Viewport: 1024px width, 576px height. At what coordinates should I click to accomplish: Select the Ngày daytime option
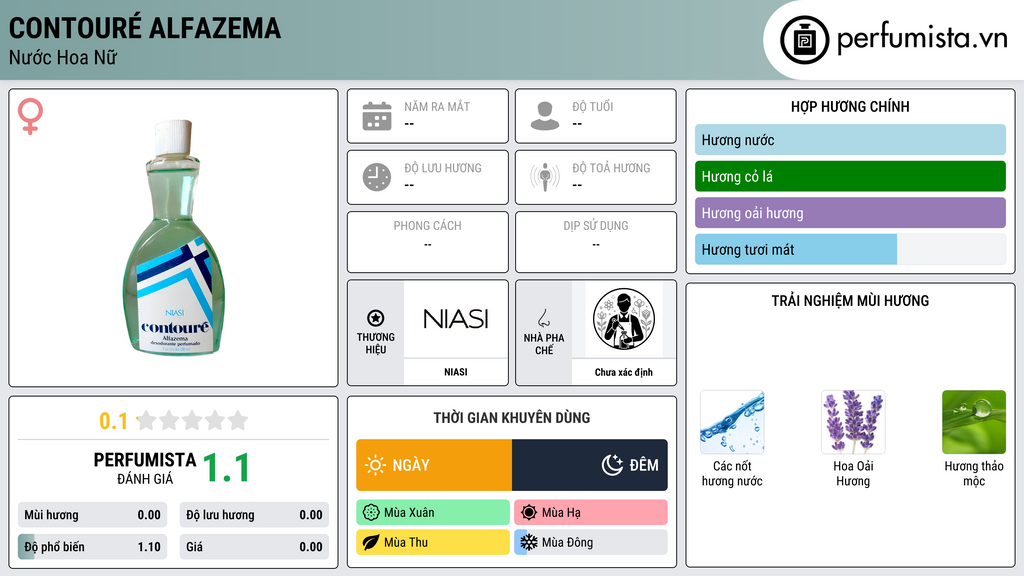[434, 465]
